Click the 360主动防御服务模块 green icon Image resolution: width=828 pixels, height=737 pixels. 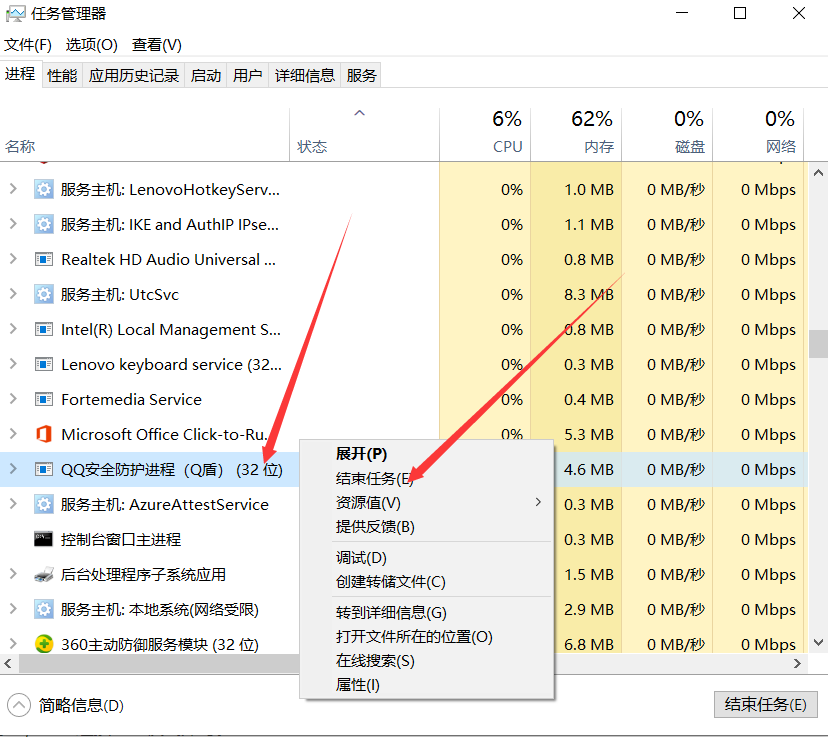(x=44, y=644)
